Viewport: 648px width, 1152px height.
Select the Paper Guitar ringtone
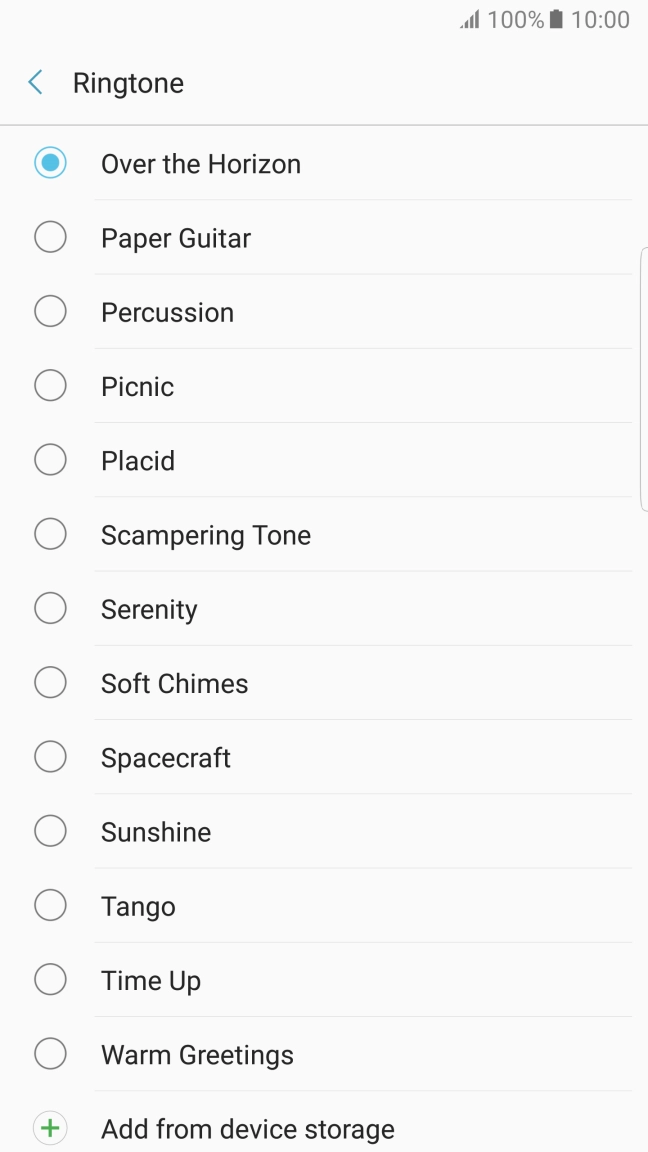tap(174, 237)
